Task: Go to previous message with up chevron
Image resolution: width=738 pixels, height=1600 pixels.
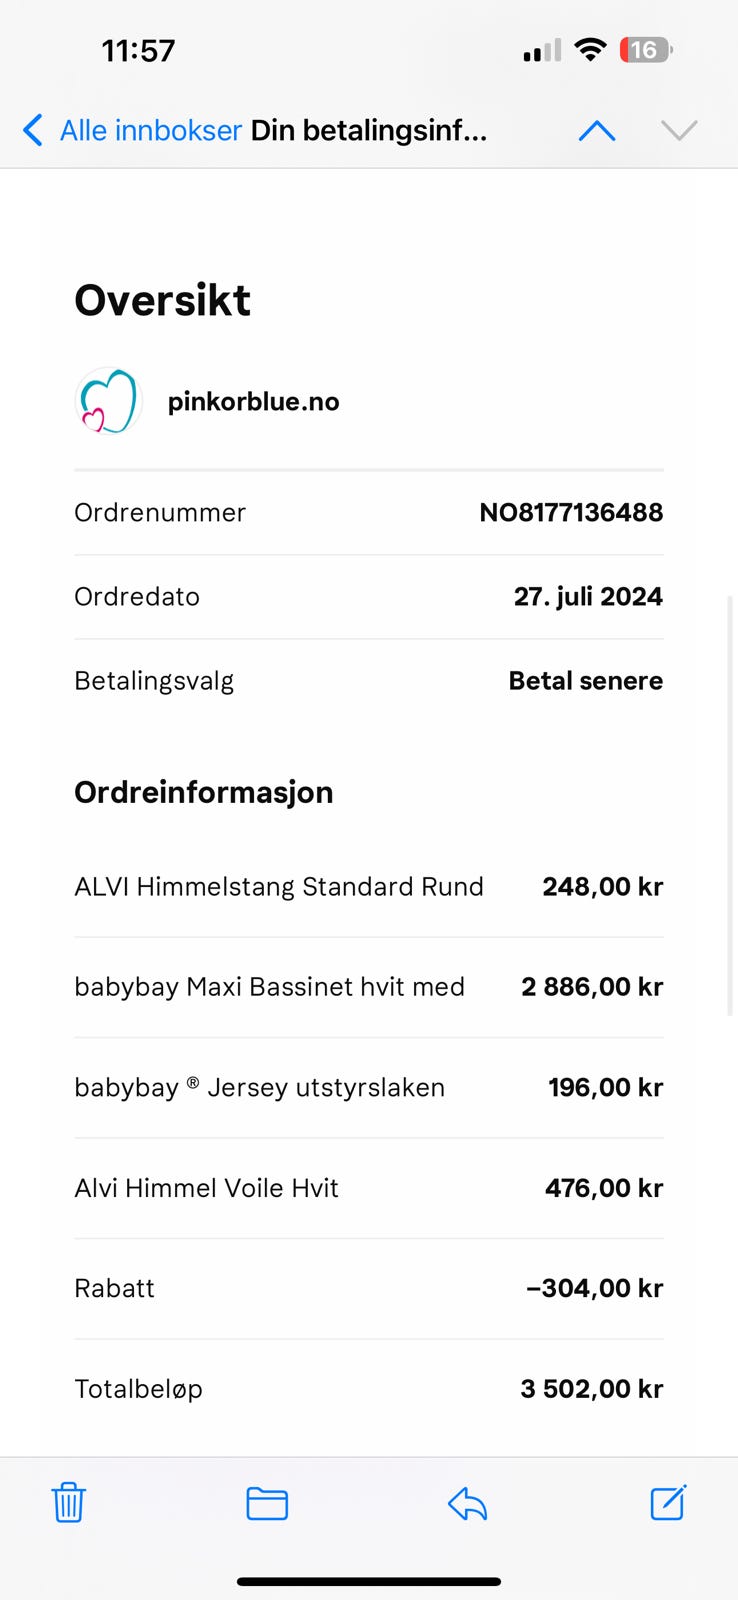Action: pos(597,131)
